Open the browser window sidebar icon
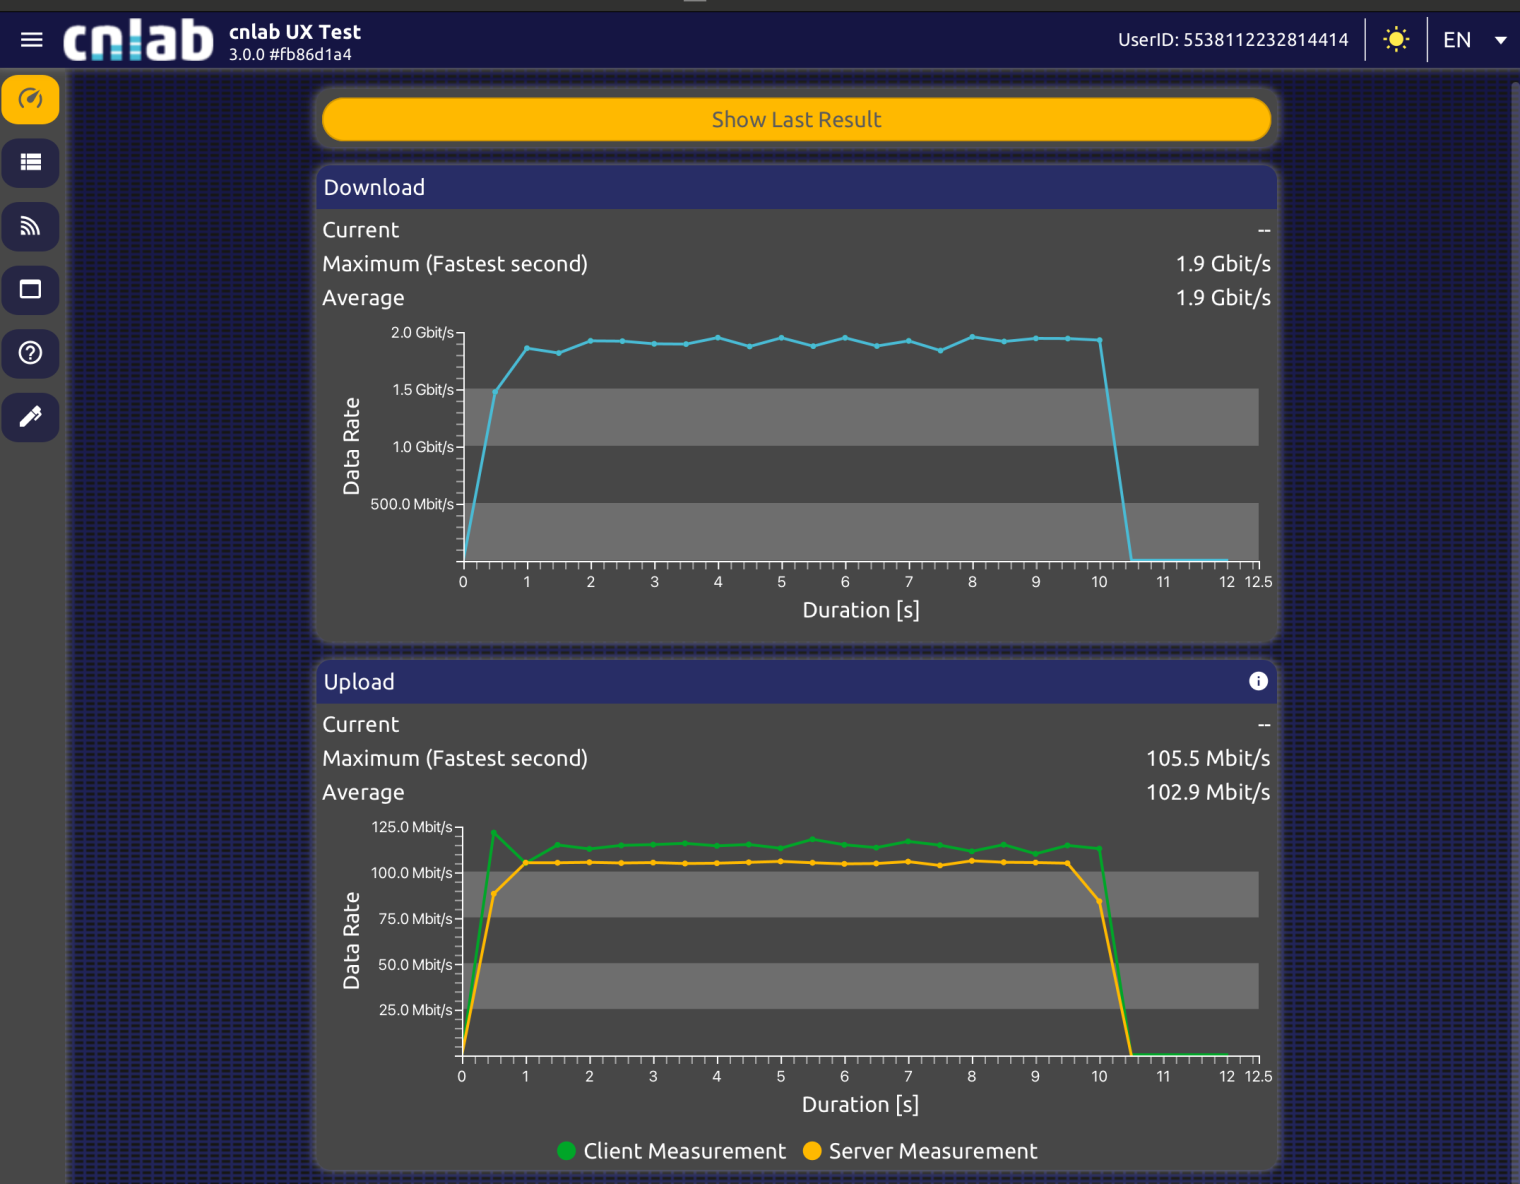 click(x=31, y=290)
